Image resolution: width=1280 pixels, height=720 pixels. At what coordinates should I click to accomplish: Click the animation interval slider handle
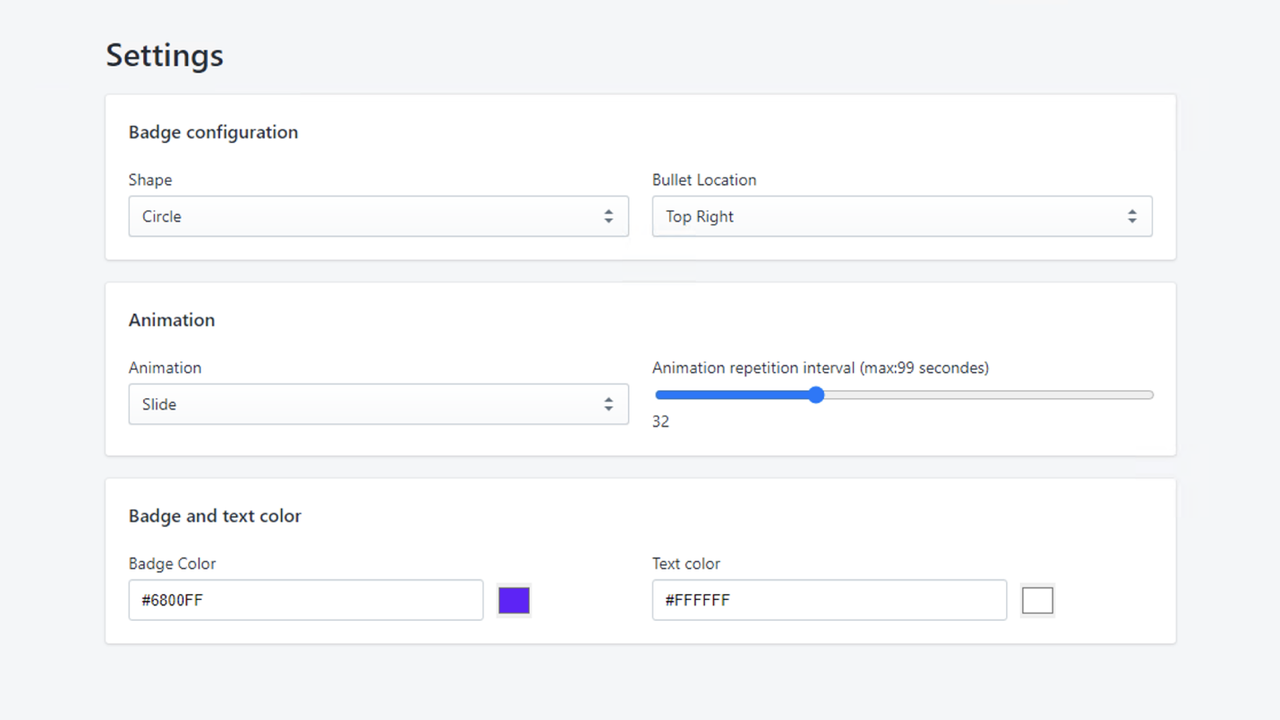(x=816, y=395)
